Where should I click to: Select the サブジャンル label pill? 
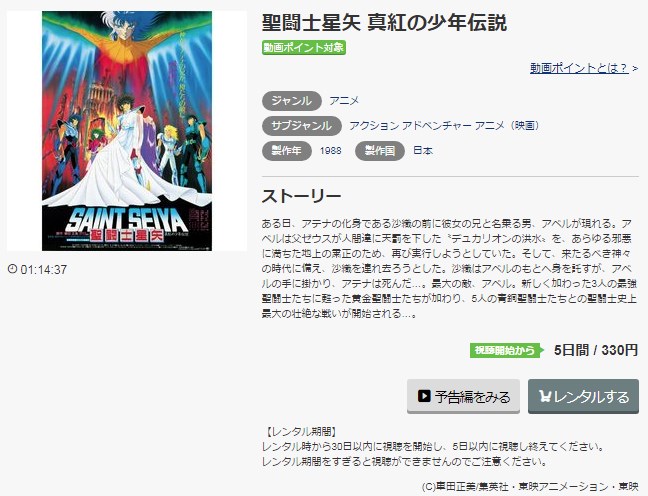point(302,126)
